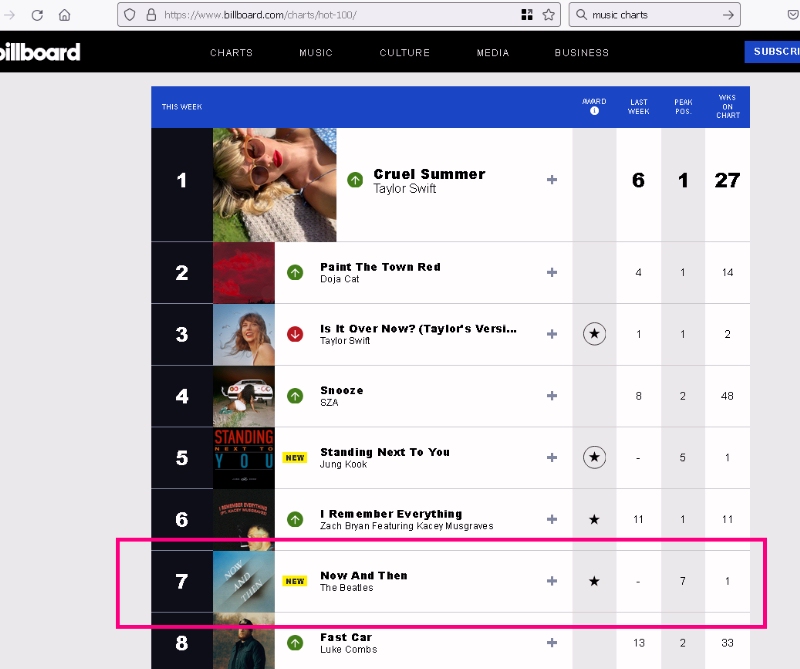
Task: Open the CHARTS menu
Action: [232, 53]
